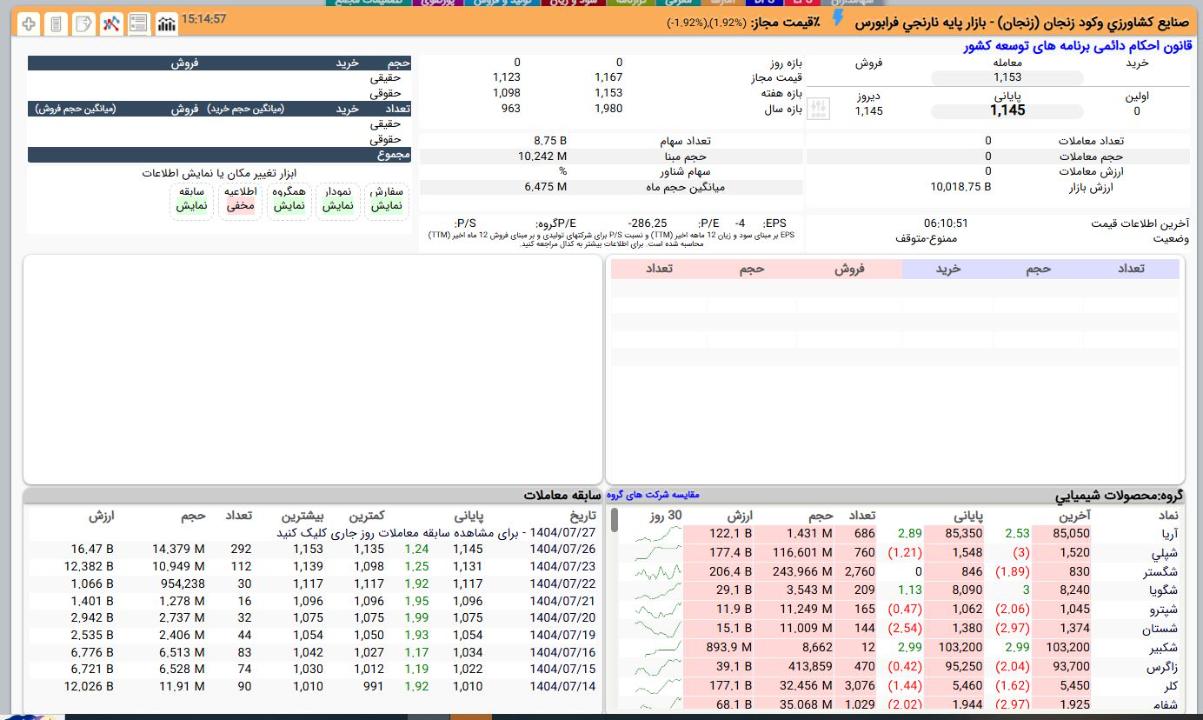Screen dimensions: 1203x720
Task: Click the note with pencil icon
Action: coord(84,22)
